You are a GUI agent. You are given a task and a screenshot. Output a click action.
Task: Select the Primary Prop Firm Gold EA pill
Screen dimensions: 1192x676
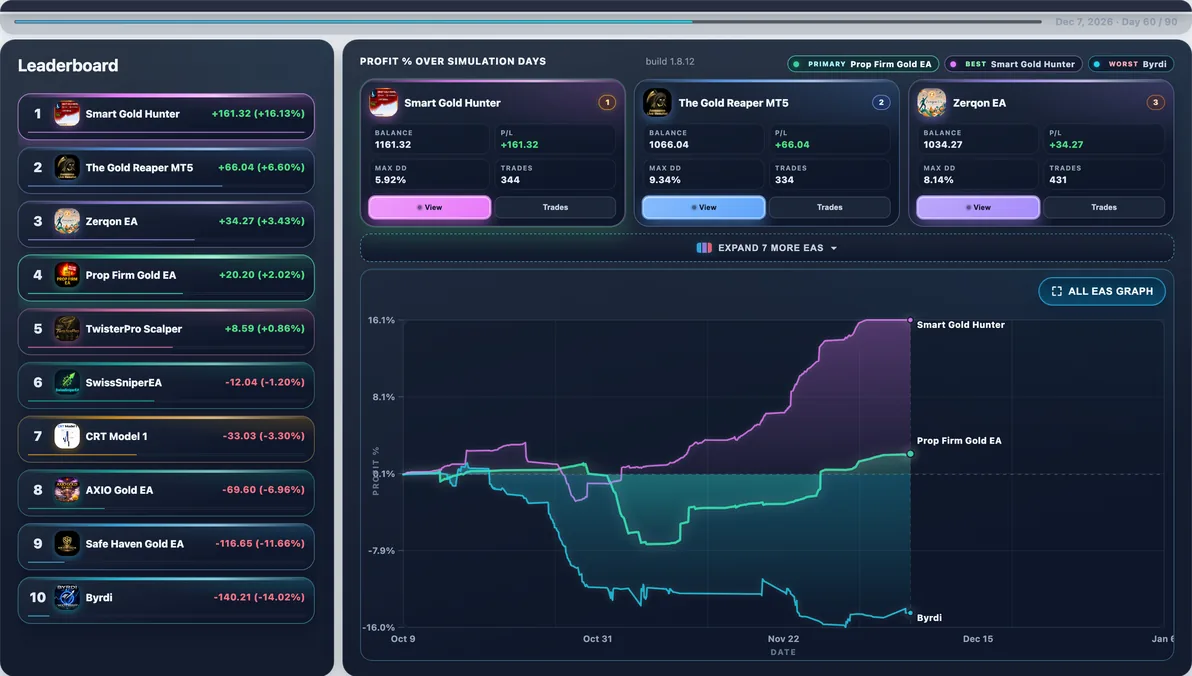pos(864,64)
